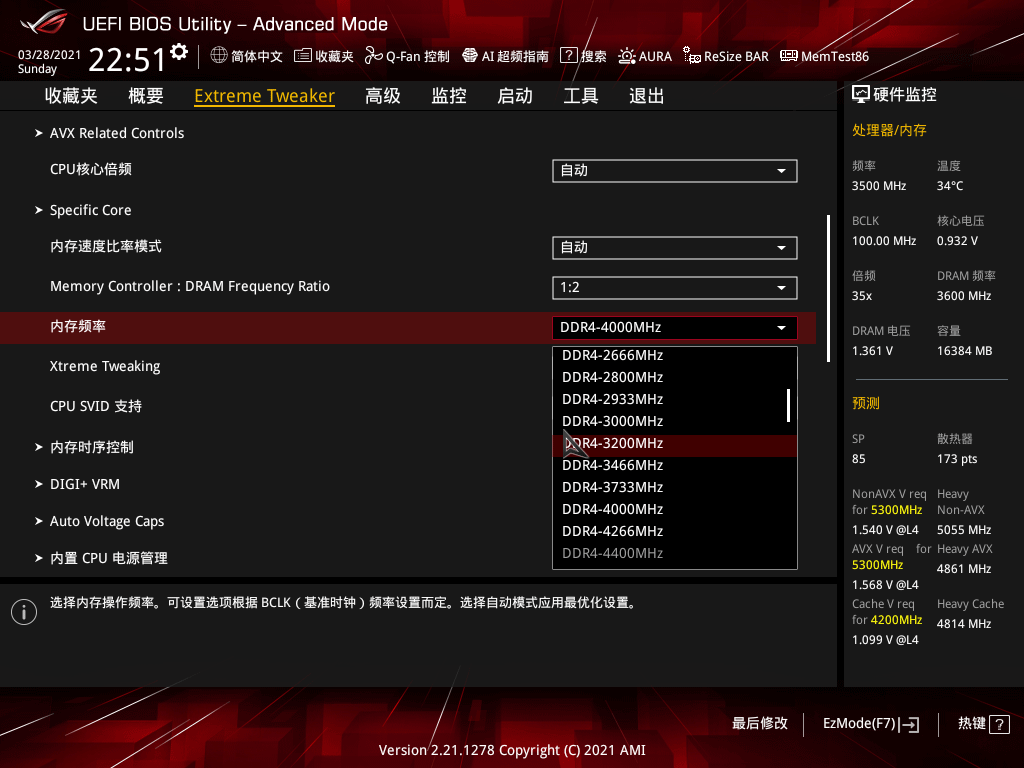Image resolution: width=1024 pixels, height=768 pixels.
Task: Select the CPU SVID 支持 row
Action: 95,406
